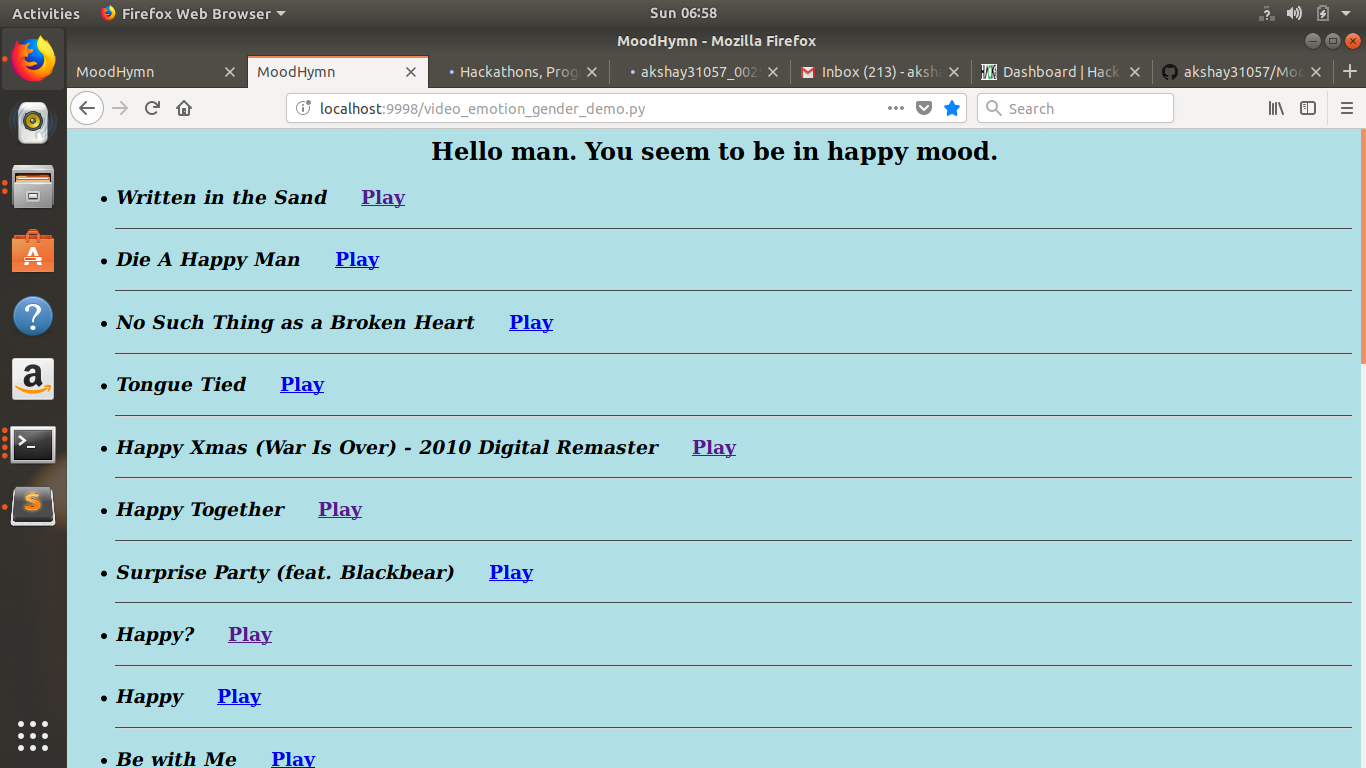Play Be with Me song

[293, 758]
